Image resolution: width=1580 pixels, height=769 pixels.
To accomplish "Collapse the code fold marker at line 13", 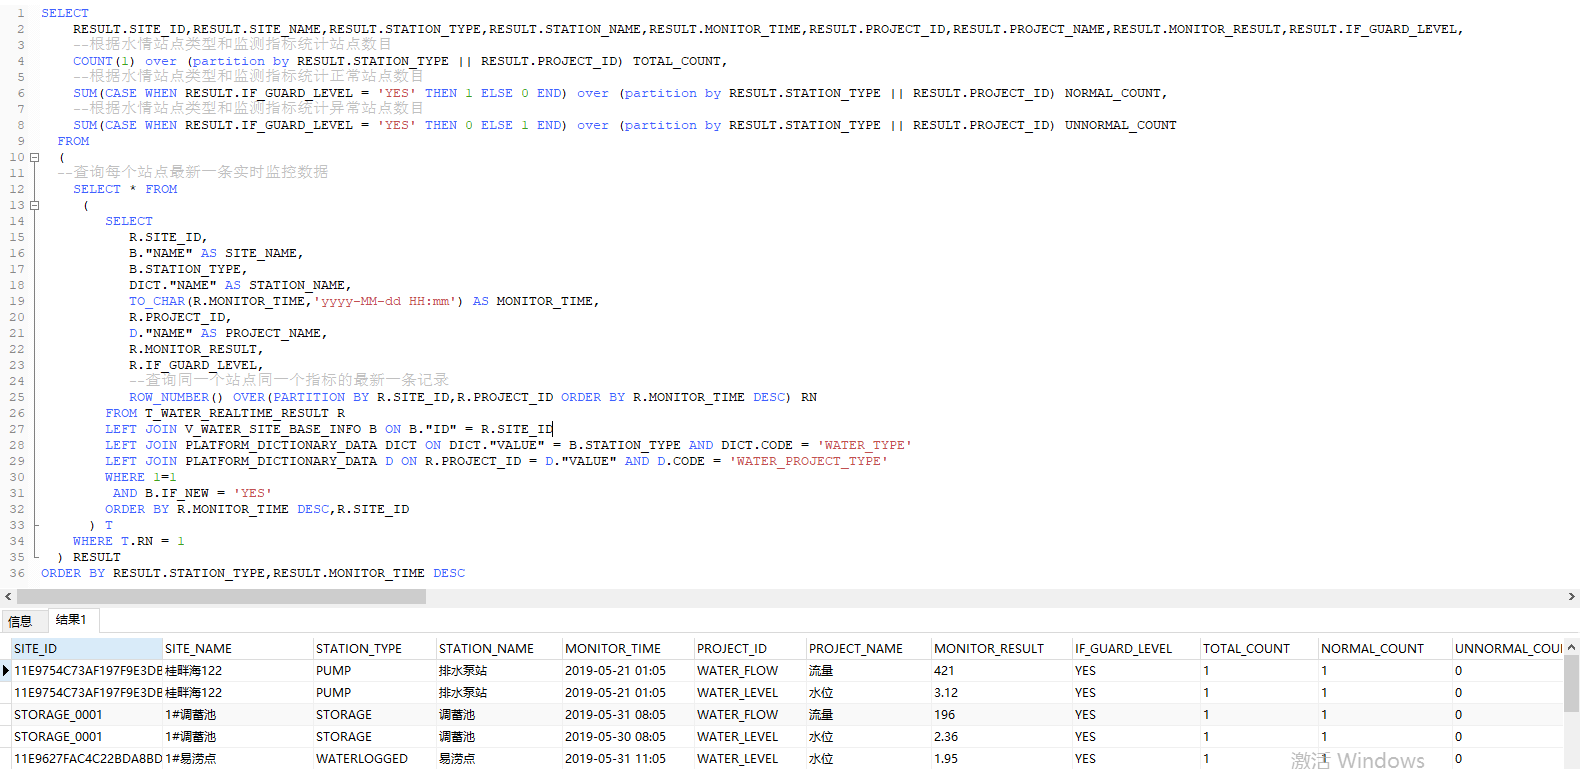I will pyautogui.click(x=35, y=205).
